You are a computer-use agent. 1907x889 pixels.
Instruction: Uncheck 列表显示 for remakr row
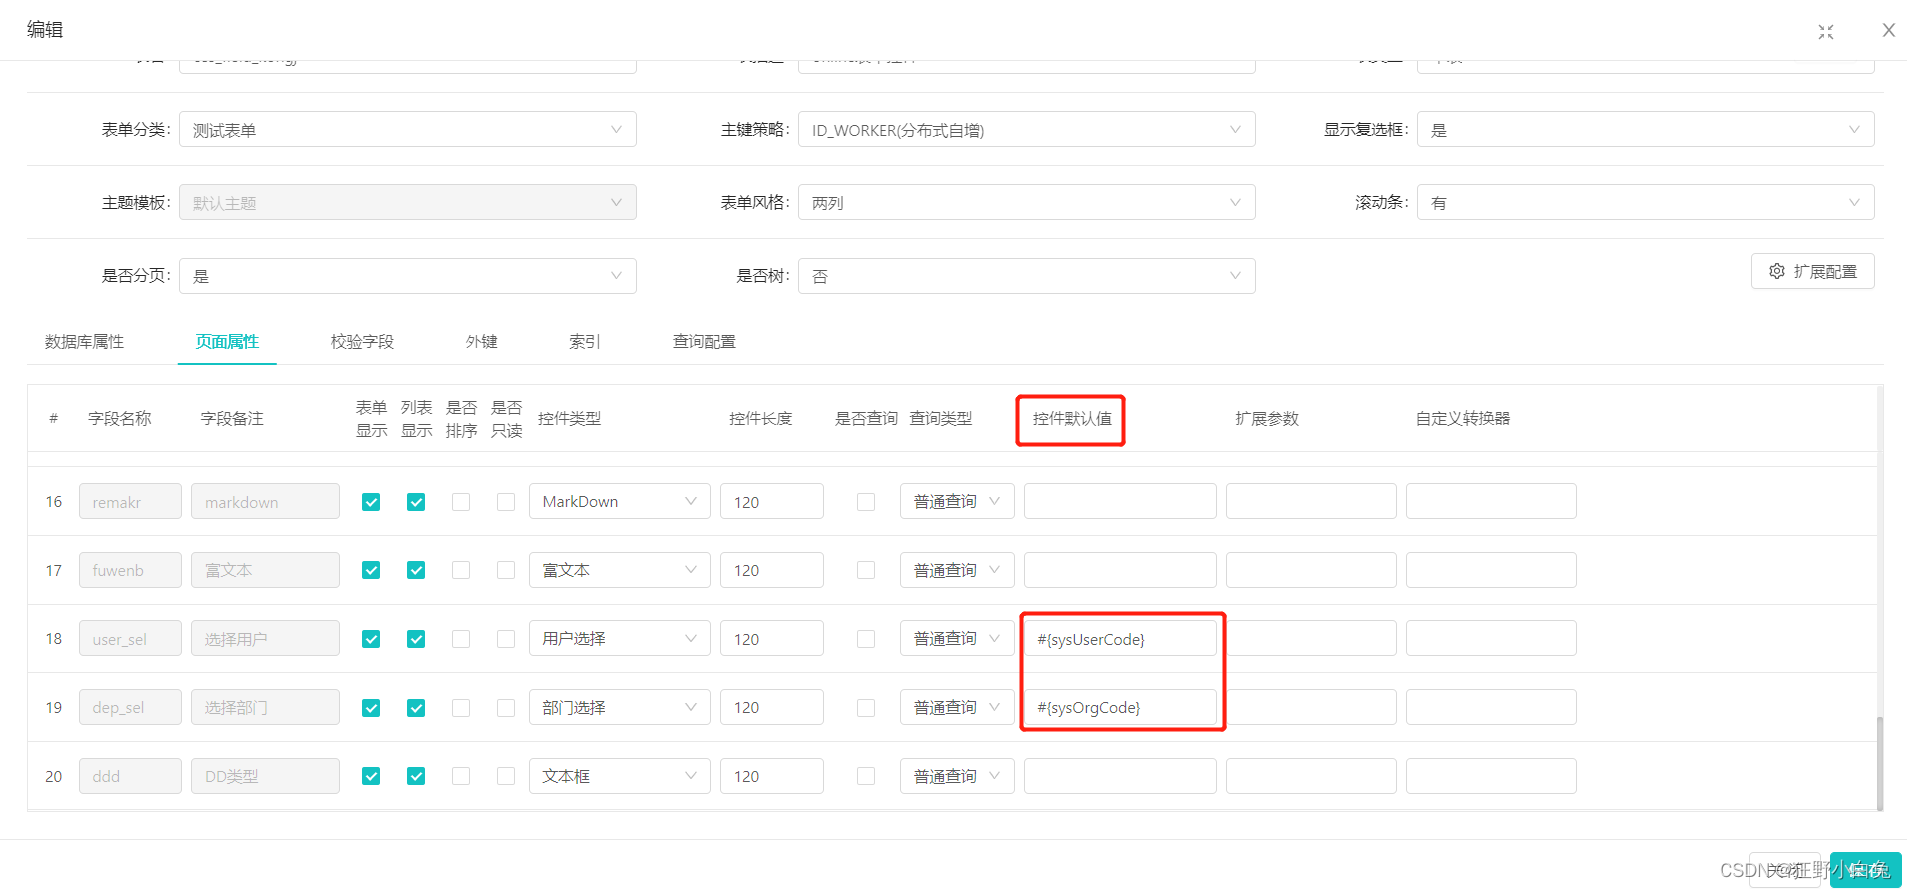416,502
